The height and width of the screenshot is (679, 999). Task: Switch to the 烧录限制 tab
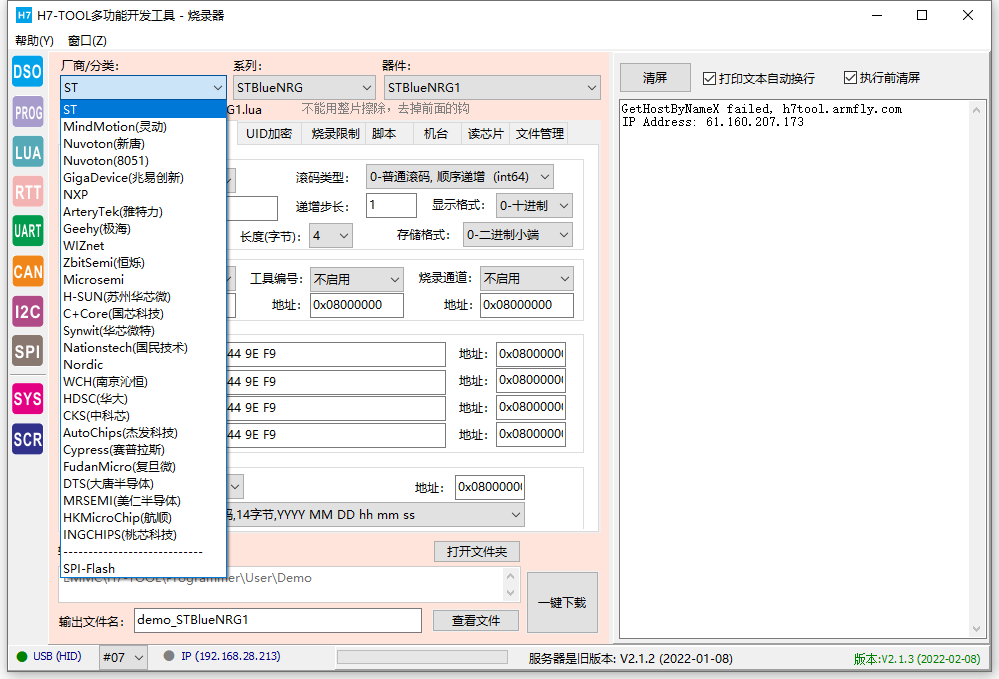[335, 134]
